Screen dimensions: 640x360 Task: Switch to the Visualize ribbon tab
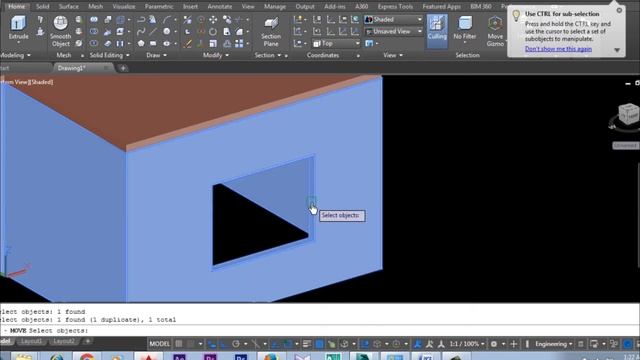click(x=124, y=7)
